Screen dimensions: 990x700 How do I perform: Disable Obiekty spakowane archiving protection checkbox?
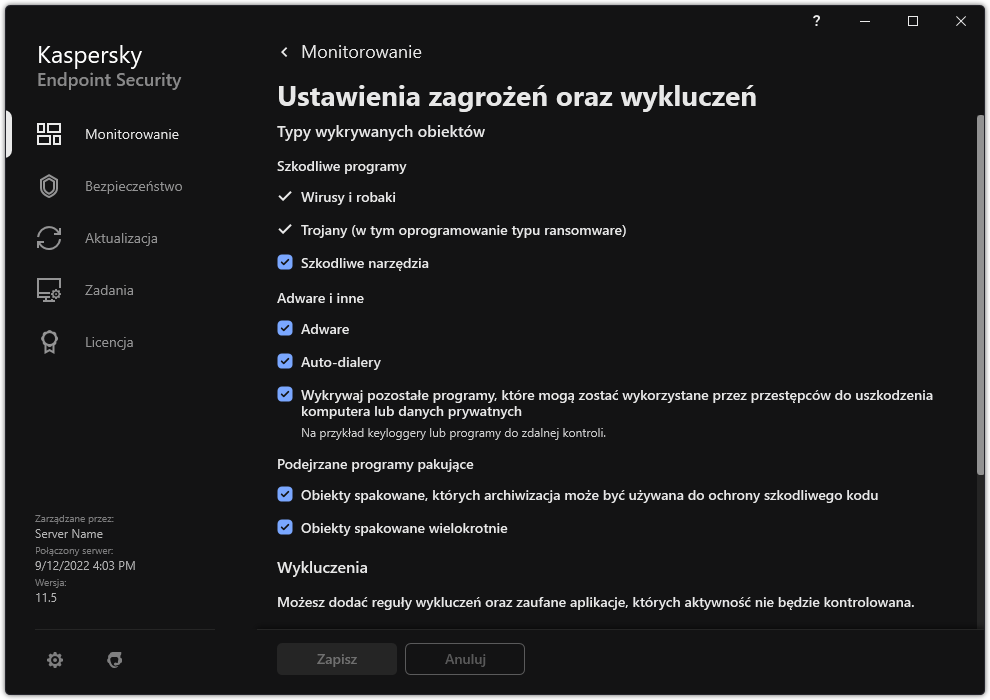pos(284,494)
